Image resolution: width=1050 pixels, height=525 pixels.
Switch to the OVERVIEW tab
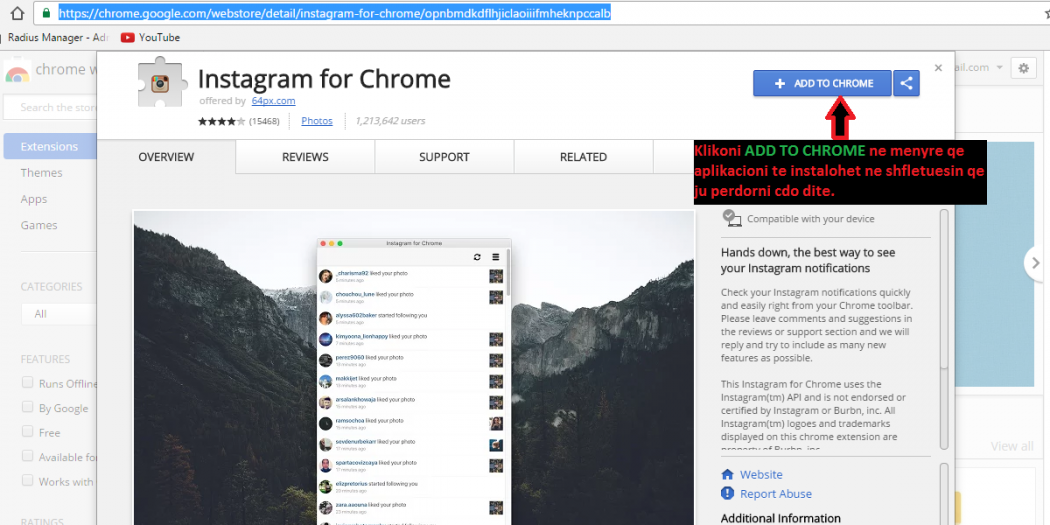click(166, 157)
